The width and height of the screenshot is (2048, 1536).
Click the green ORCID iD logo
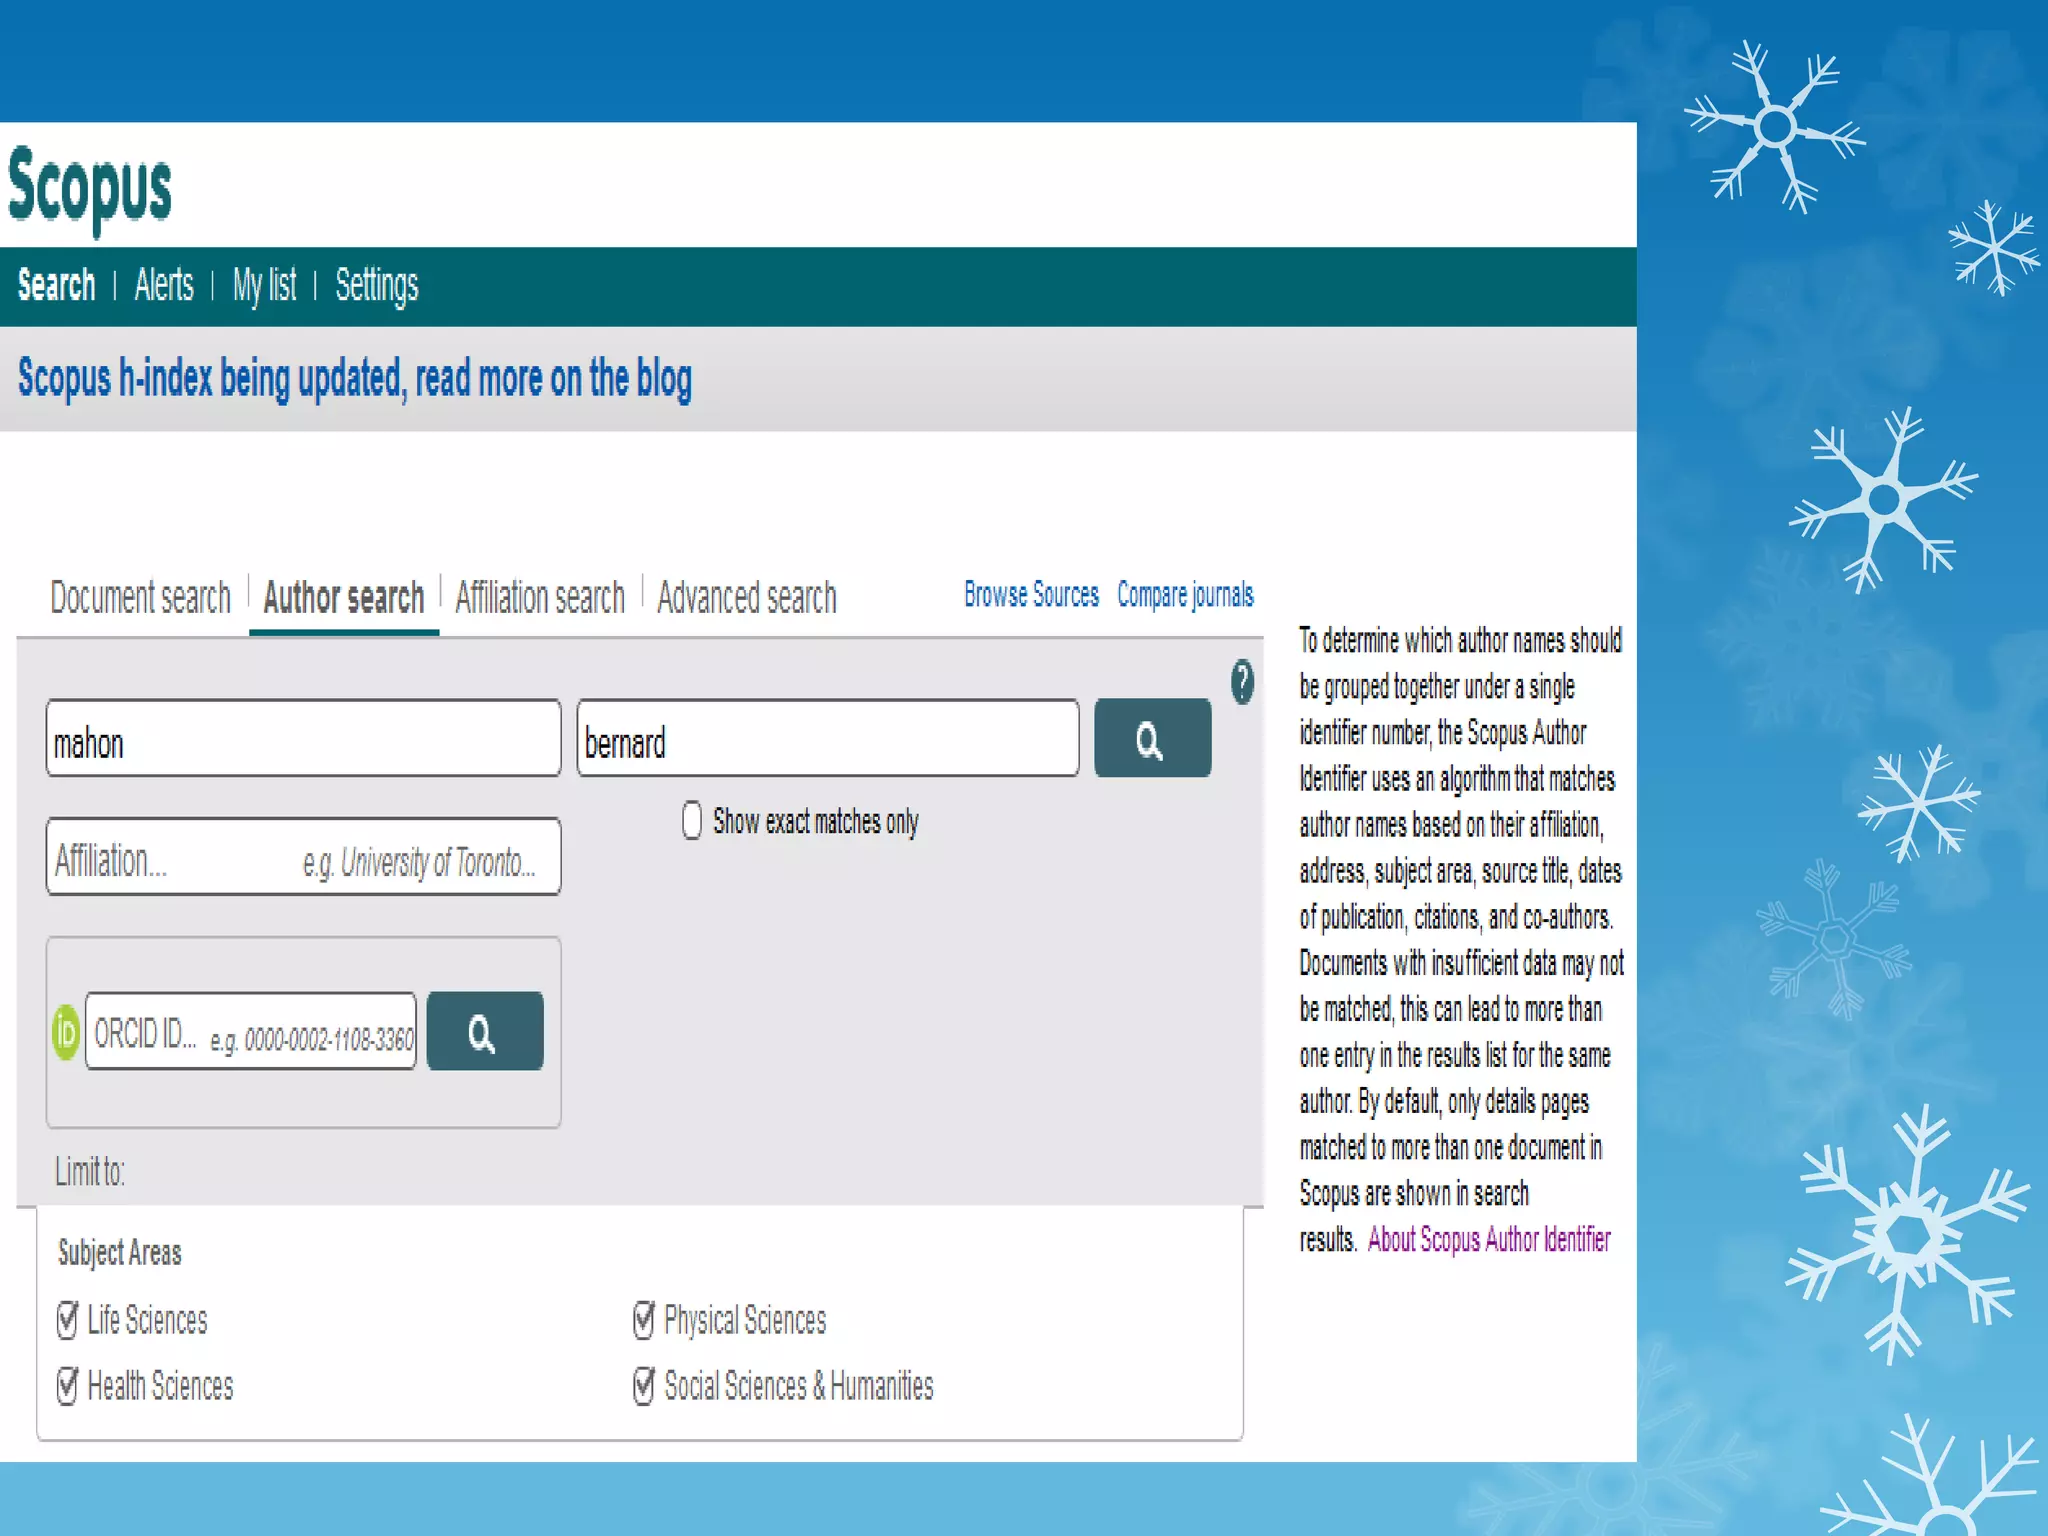tap(66, 1032)
